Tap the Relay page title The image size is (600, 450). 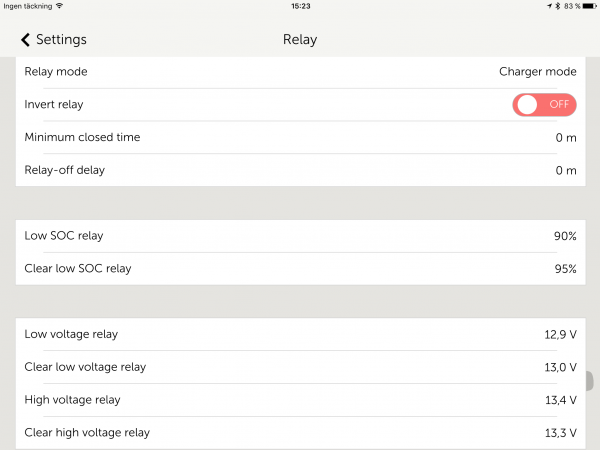300,40
